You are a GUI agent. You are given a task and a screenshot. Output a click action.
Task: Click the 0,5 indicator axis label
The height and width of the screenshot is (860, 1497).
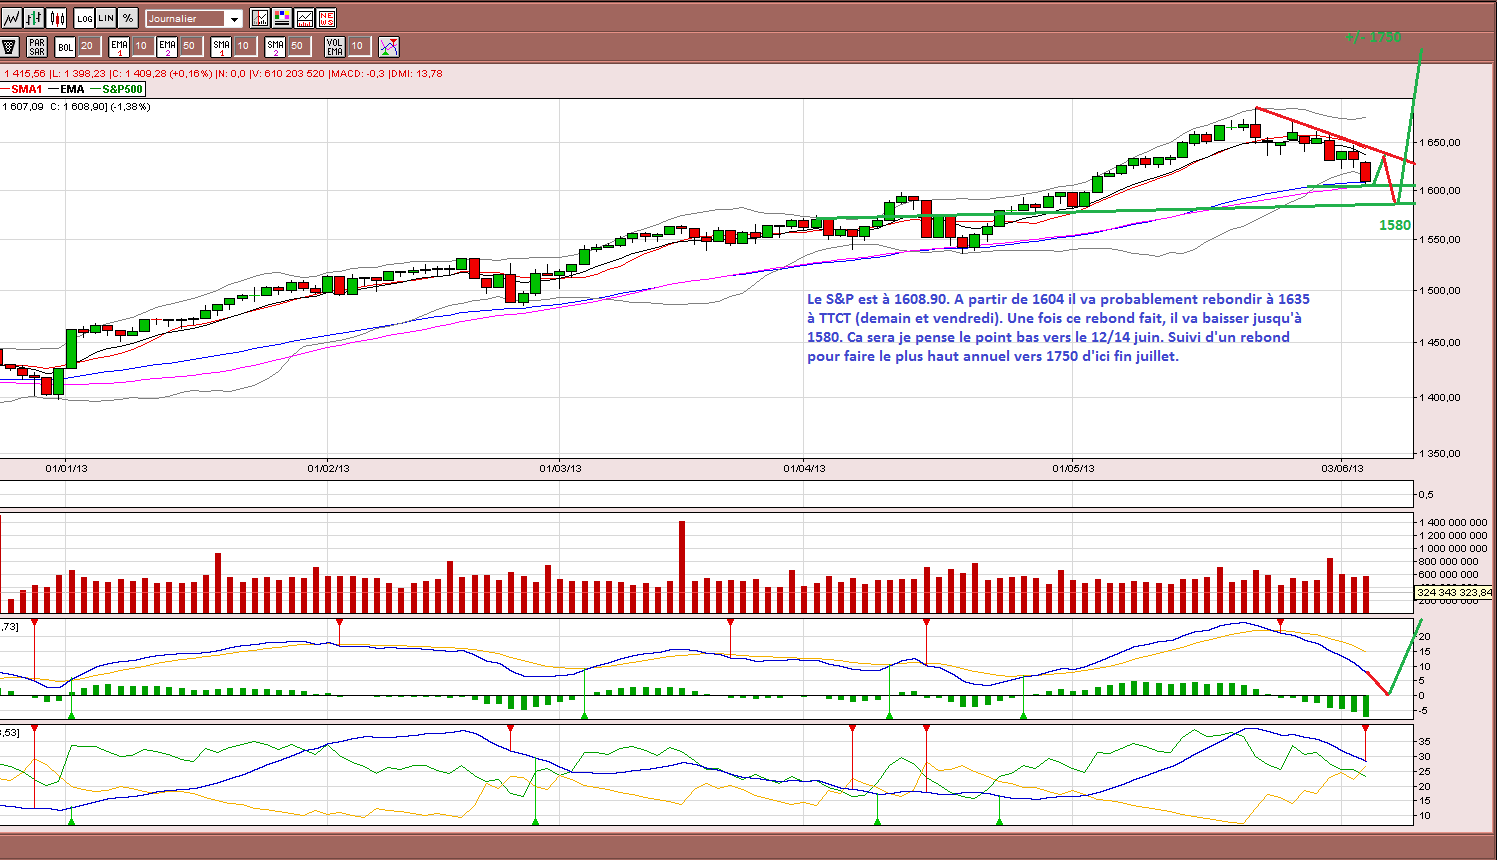1427,494
